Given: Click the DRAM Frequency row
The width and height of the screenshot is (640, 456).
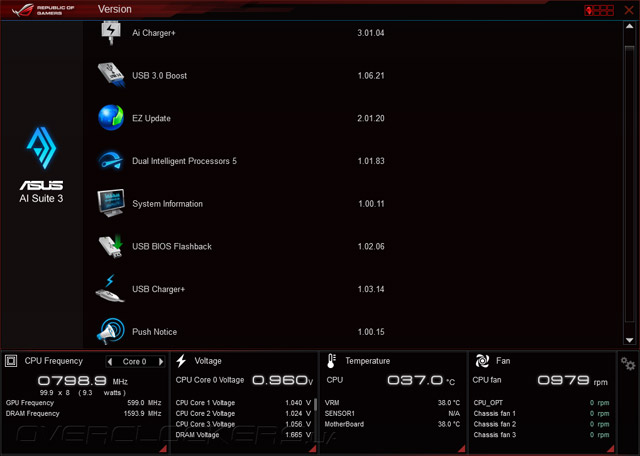Looking at the screenshot, I should (x=84, y=414).
